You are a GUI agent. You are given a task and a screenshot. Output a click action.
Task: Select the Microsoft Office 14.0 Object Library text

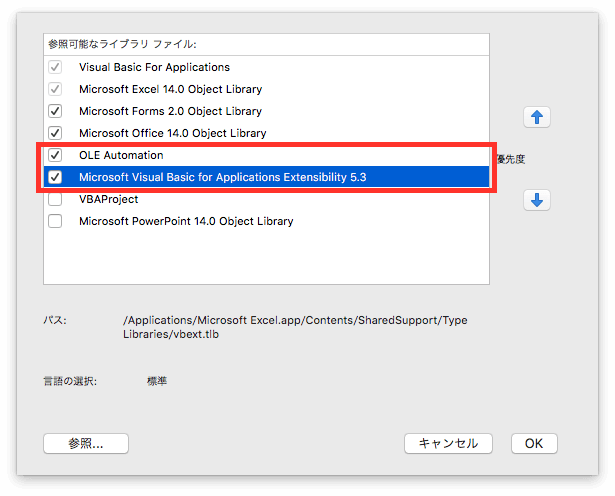[173, 133]
